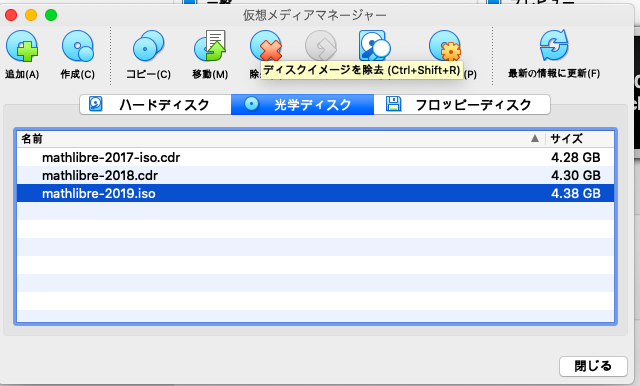Viewport: 640px width, 386px height.
Task: Select mathlibre-2018.cdr row
Action: click(x=315, y=175)
